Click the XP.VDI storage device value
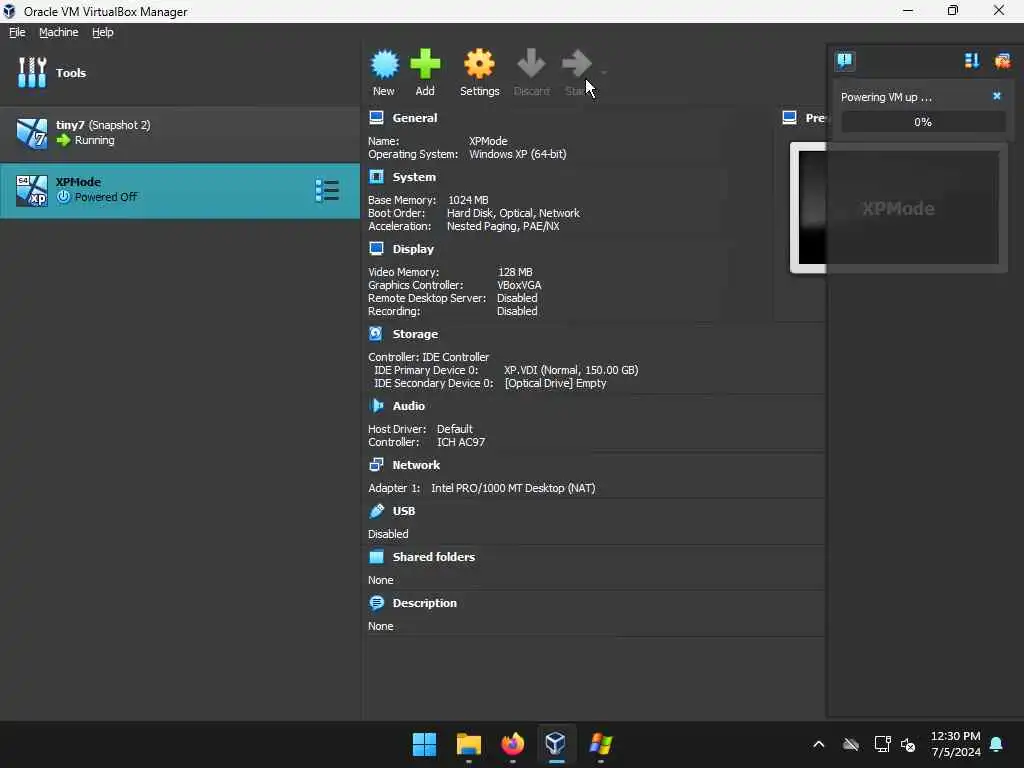Screen dimensions: 1024x768 point(571,370)
